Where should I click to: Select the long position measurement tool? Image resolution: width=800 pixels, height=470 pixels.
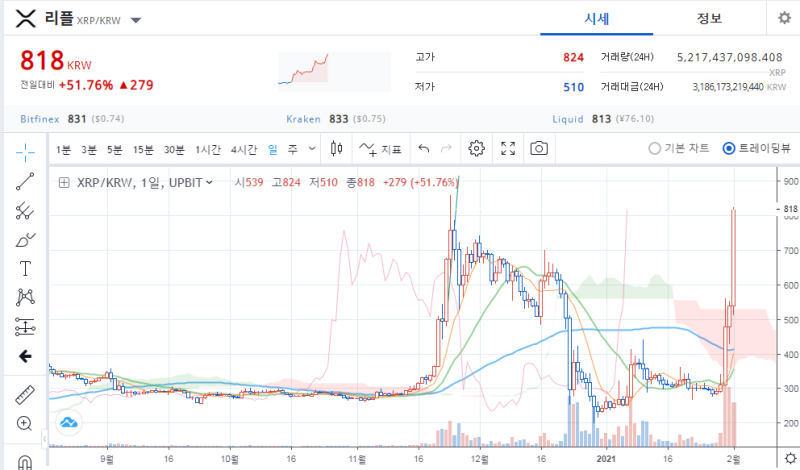[25, 327]
